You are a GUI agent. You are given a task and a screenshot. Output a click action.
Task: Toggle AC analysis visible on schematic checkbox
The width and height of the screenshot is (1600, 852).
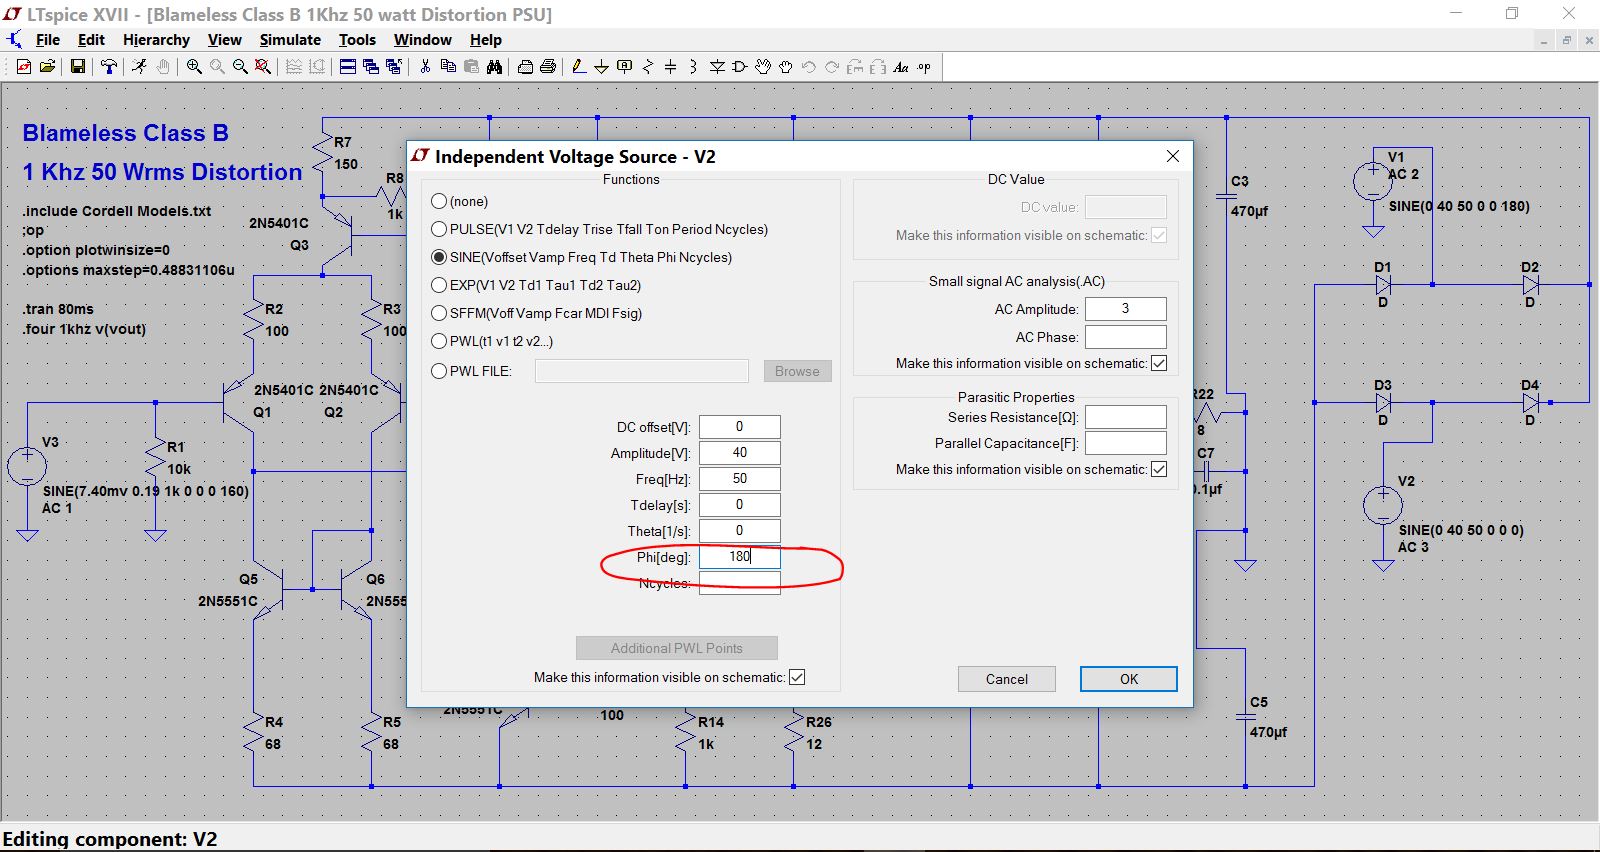coord(1159,363)
